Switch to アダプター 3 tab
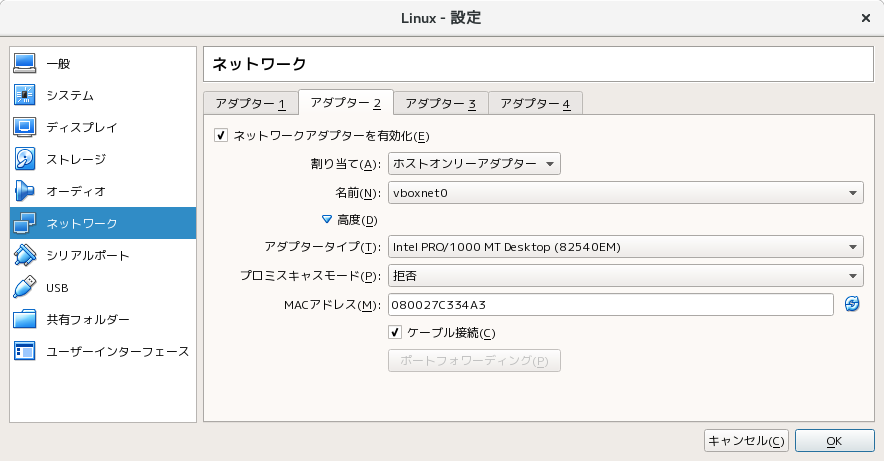Screen dimensions: 884x461 441,103
